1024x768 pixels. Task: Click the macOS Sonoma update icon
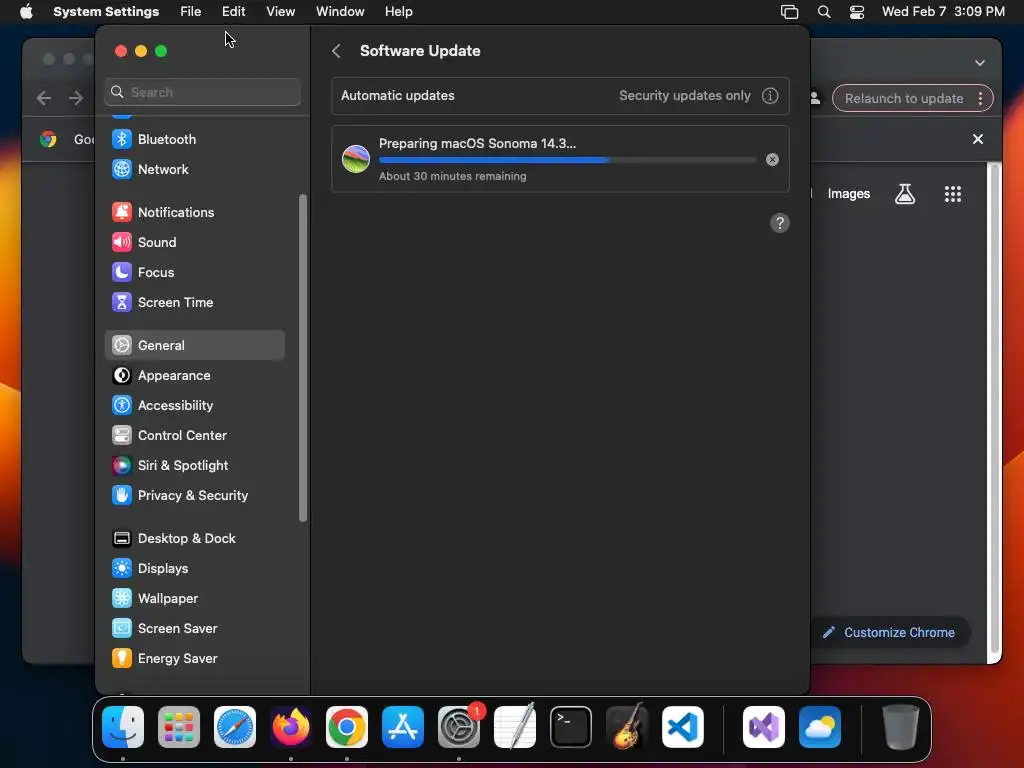pos(356,159)
